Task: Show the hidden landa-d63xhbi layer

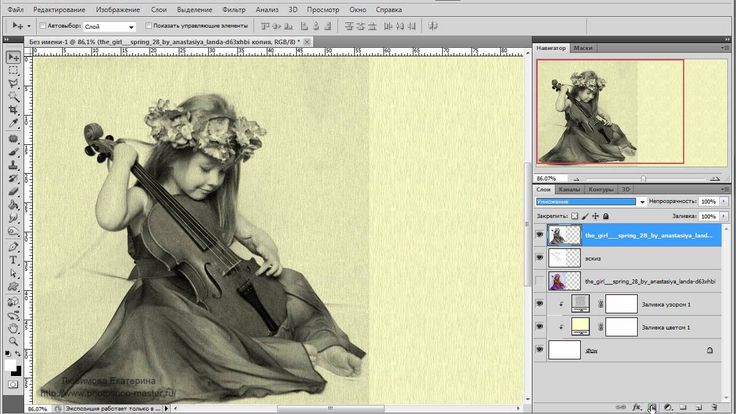Action: (540, 281)
